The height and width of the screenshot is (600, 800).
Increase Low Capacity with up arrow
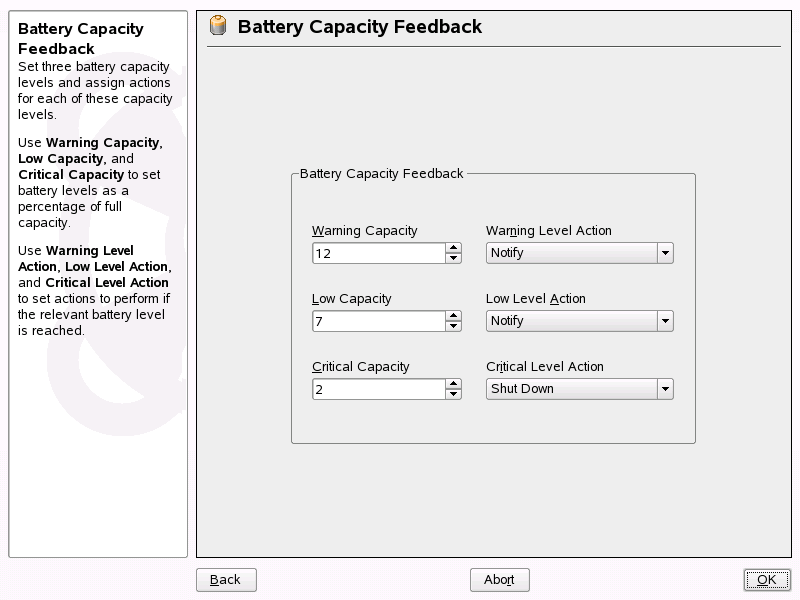(453, 316)
